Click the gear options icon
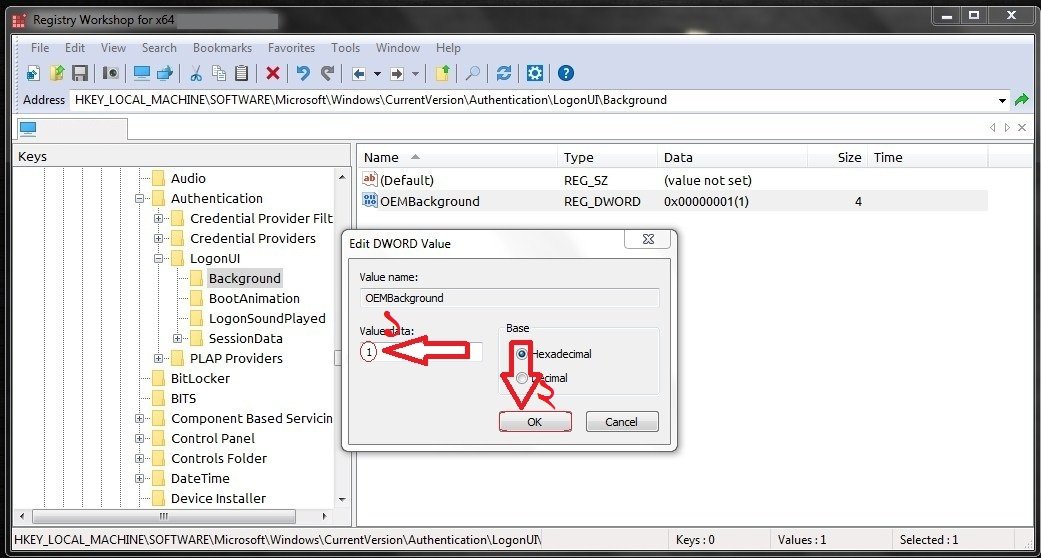 tap(535, 73)
